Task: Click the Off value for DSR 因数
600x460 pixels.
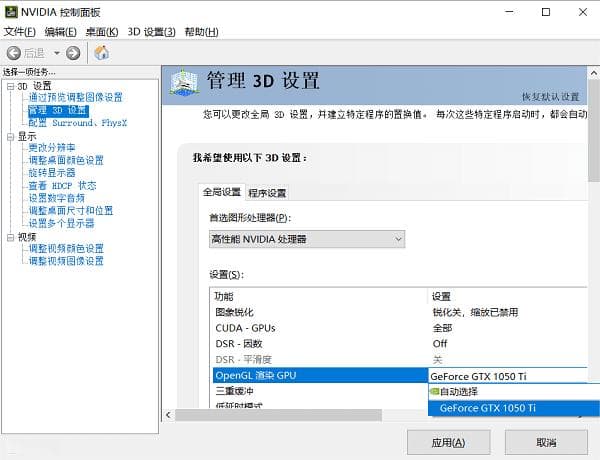Action: (x=440, y=344)
